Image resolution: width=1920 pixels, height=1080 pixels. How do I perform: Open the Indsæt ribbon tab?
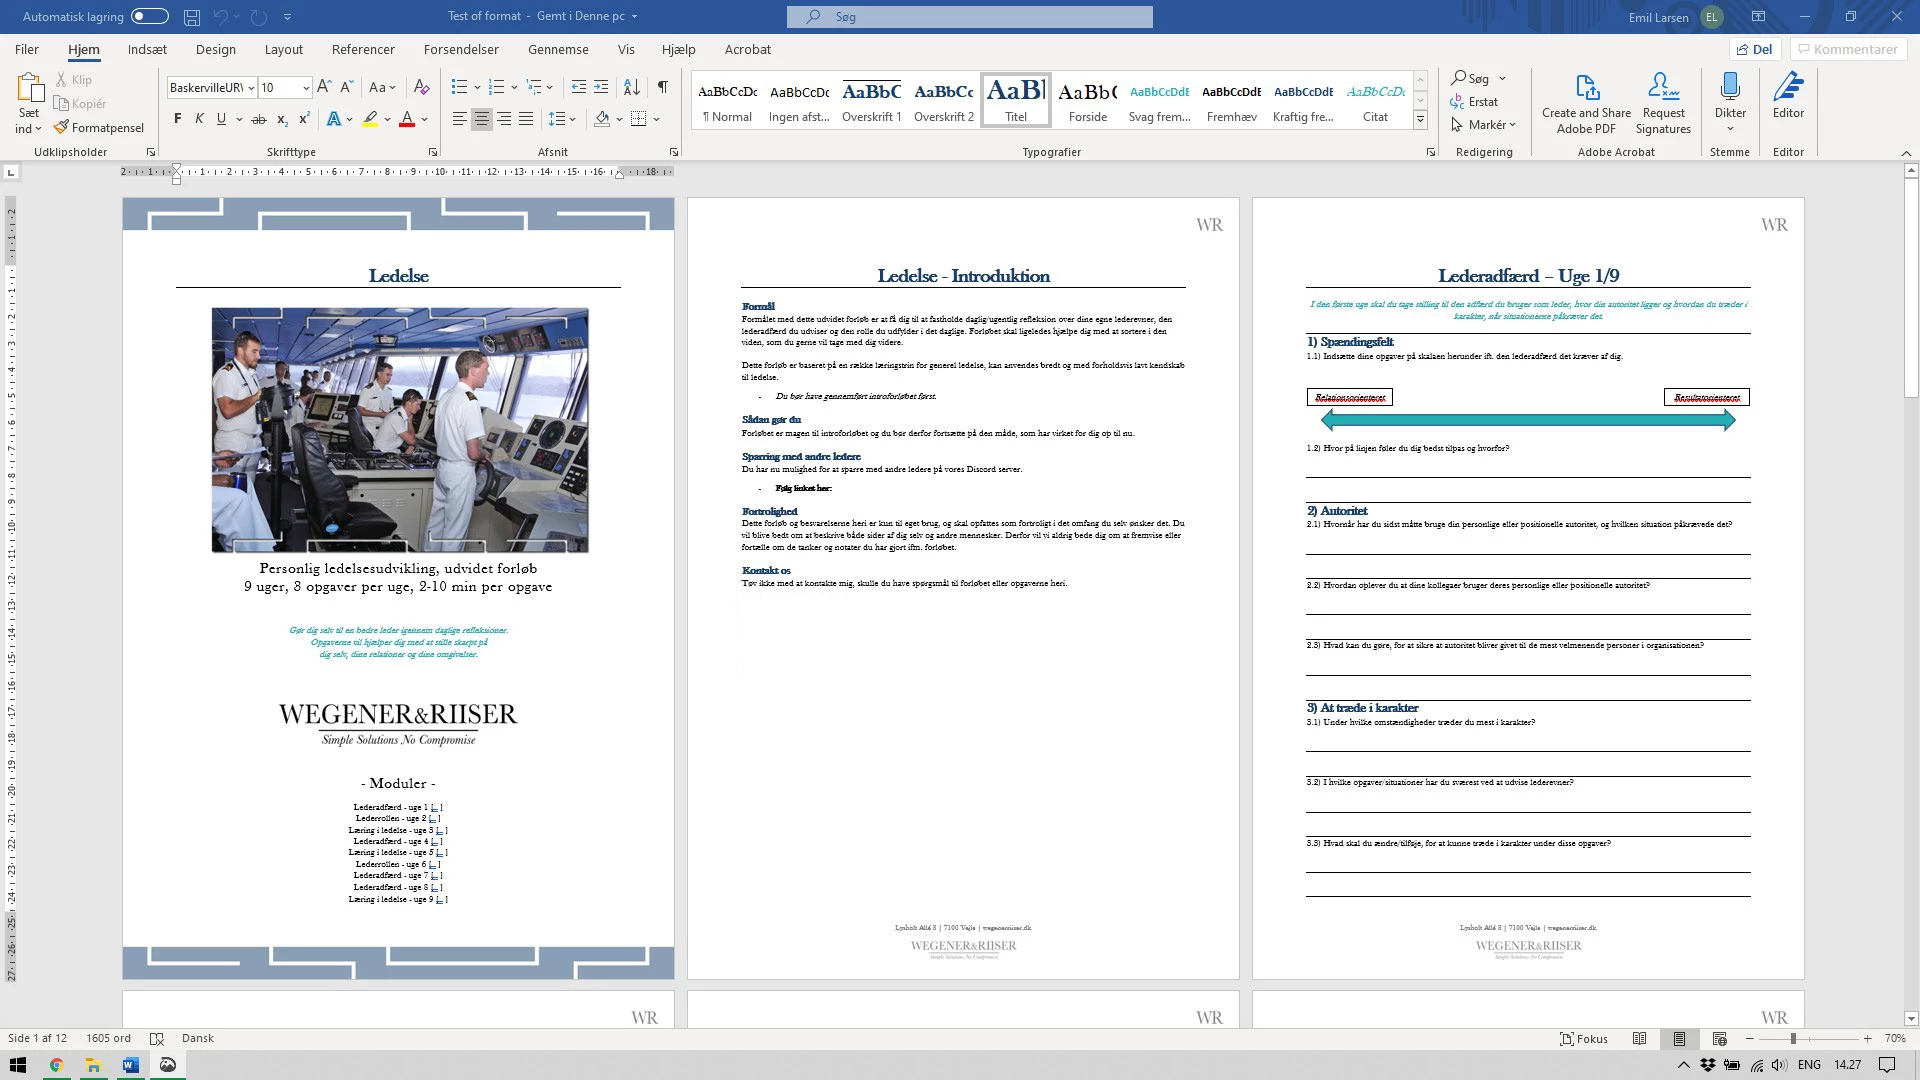click(147, 49)
